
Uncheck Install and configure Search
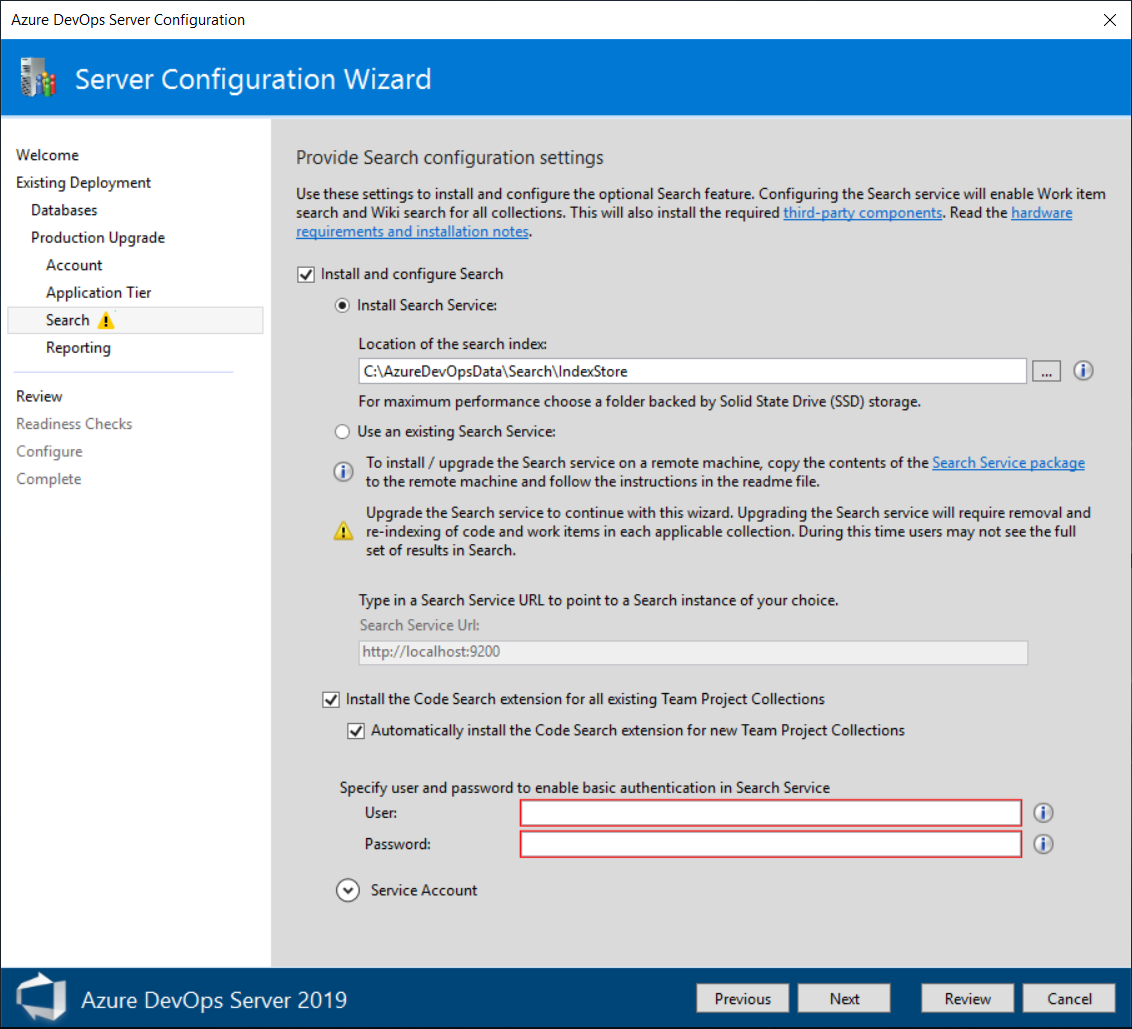(x=306, y=274)
